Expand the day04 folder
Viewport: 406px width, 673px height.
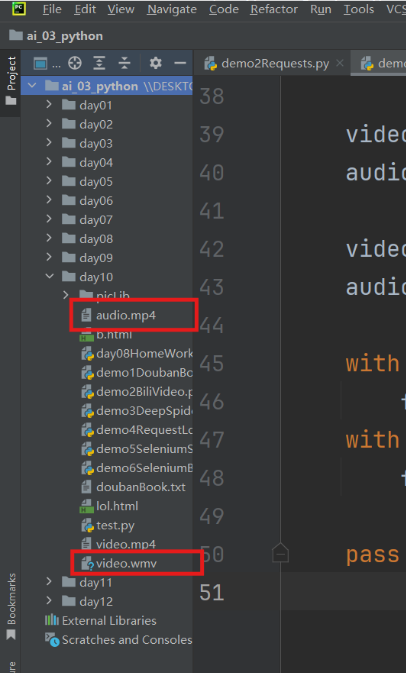49,162
